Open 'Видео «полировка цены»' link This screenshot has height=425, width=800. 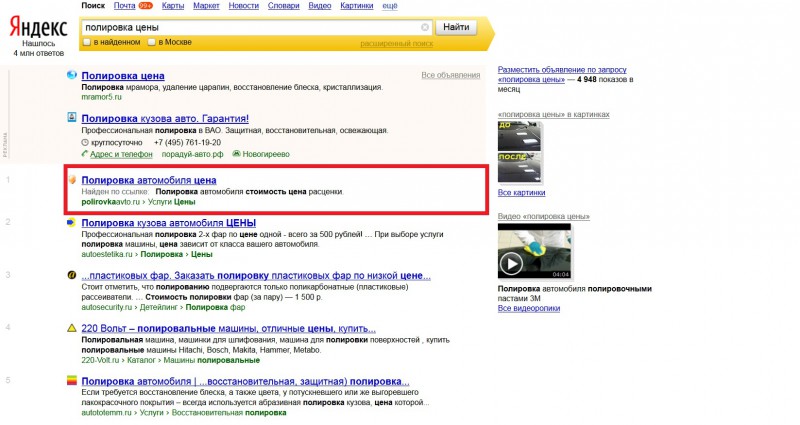click(x=543, y=216)
